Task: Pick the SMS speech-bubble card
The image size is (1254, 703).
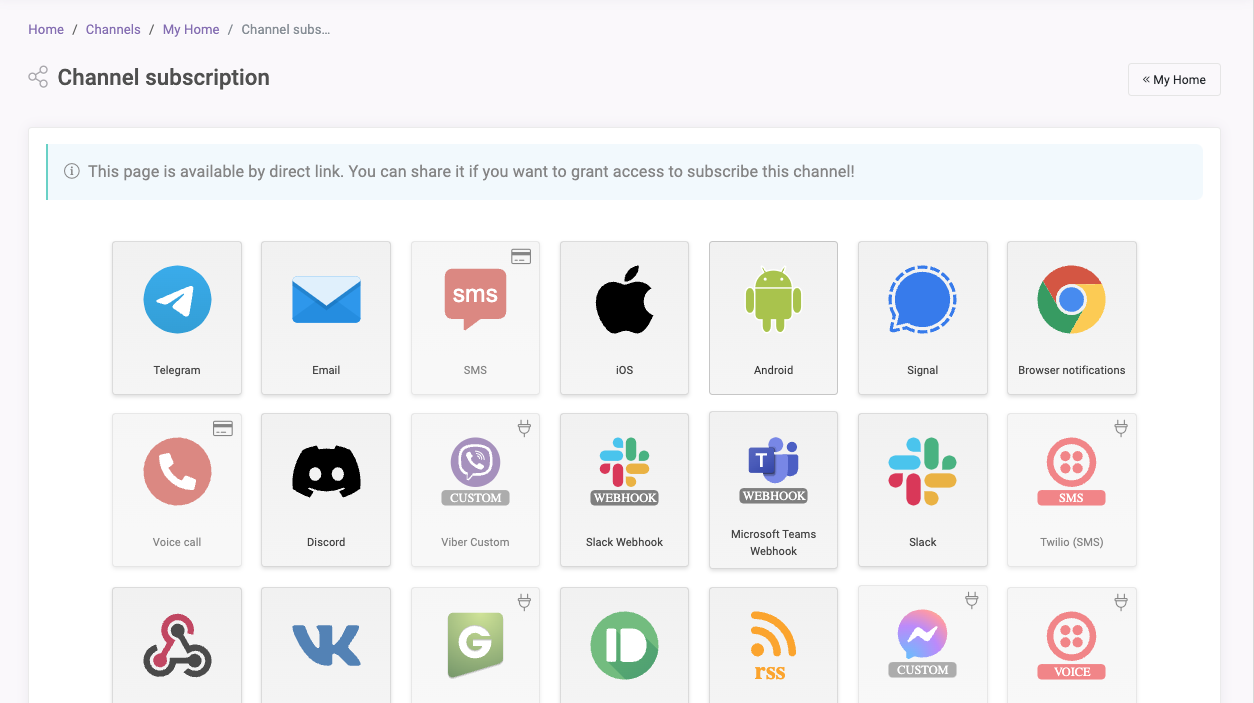Action: pos(475,318)
